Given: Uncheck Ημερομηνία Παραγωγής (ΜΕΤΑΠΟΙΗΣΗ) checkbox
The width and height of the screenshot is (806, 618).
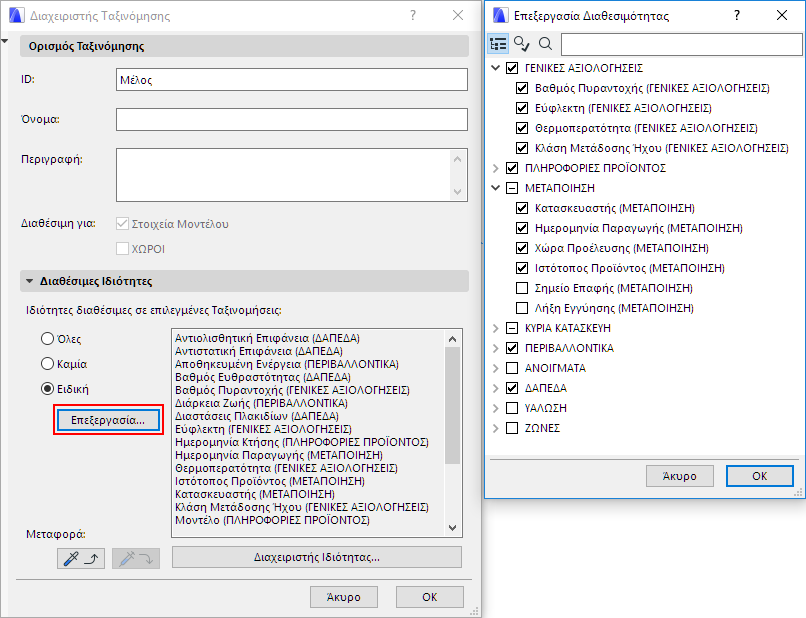Looking at the screenshot, I should tap(522, 228).
